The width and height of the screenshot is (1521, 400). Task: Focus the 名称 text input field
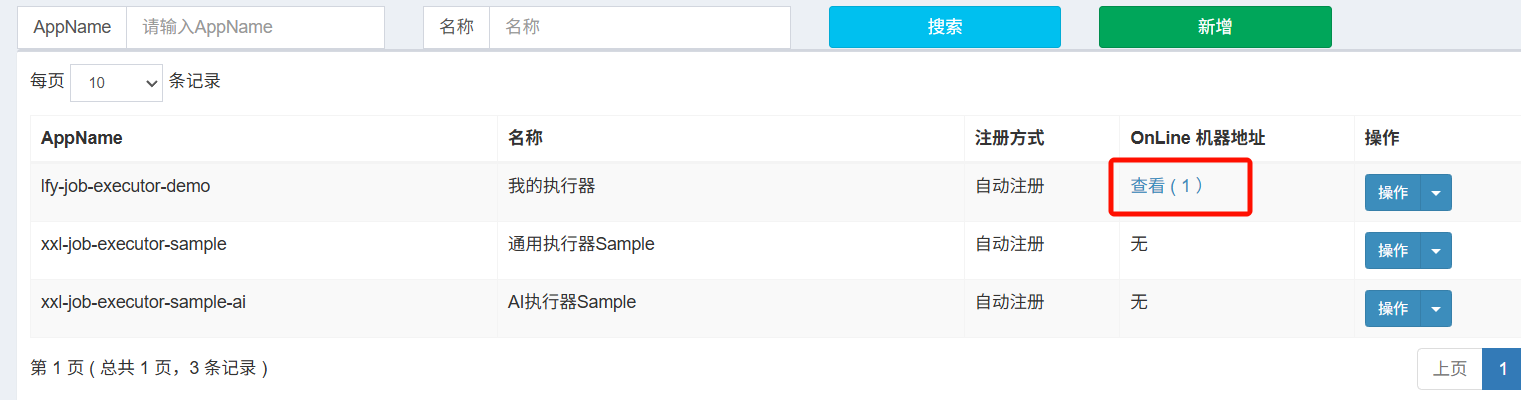tap(639, 28)
